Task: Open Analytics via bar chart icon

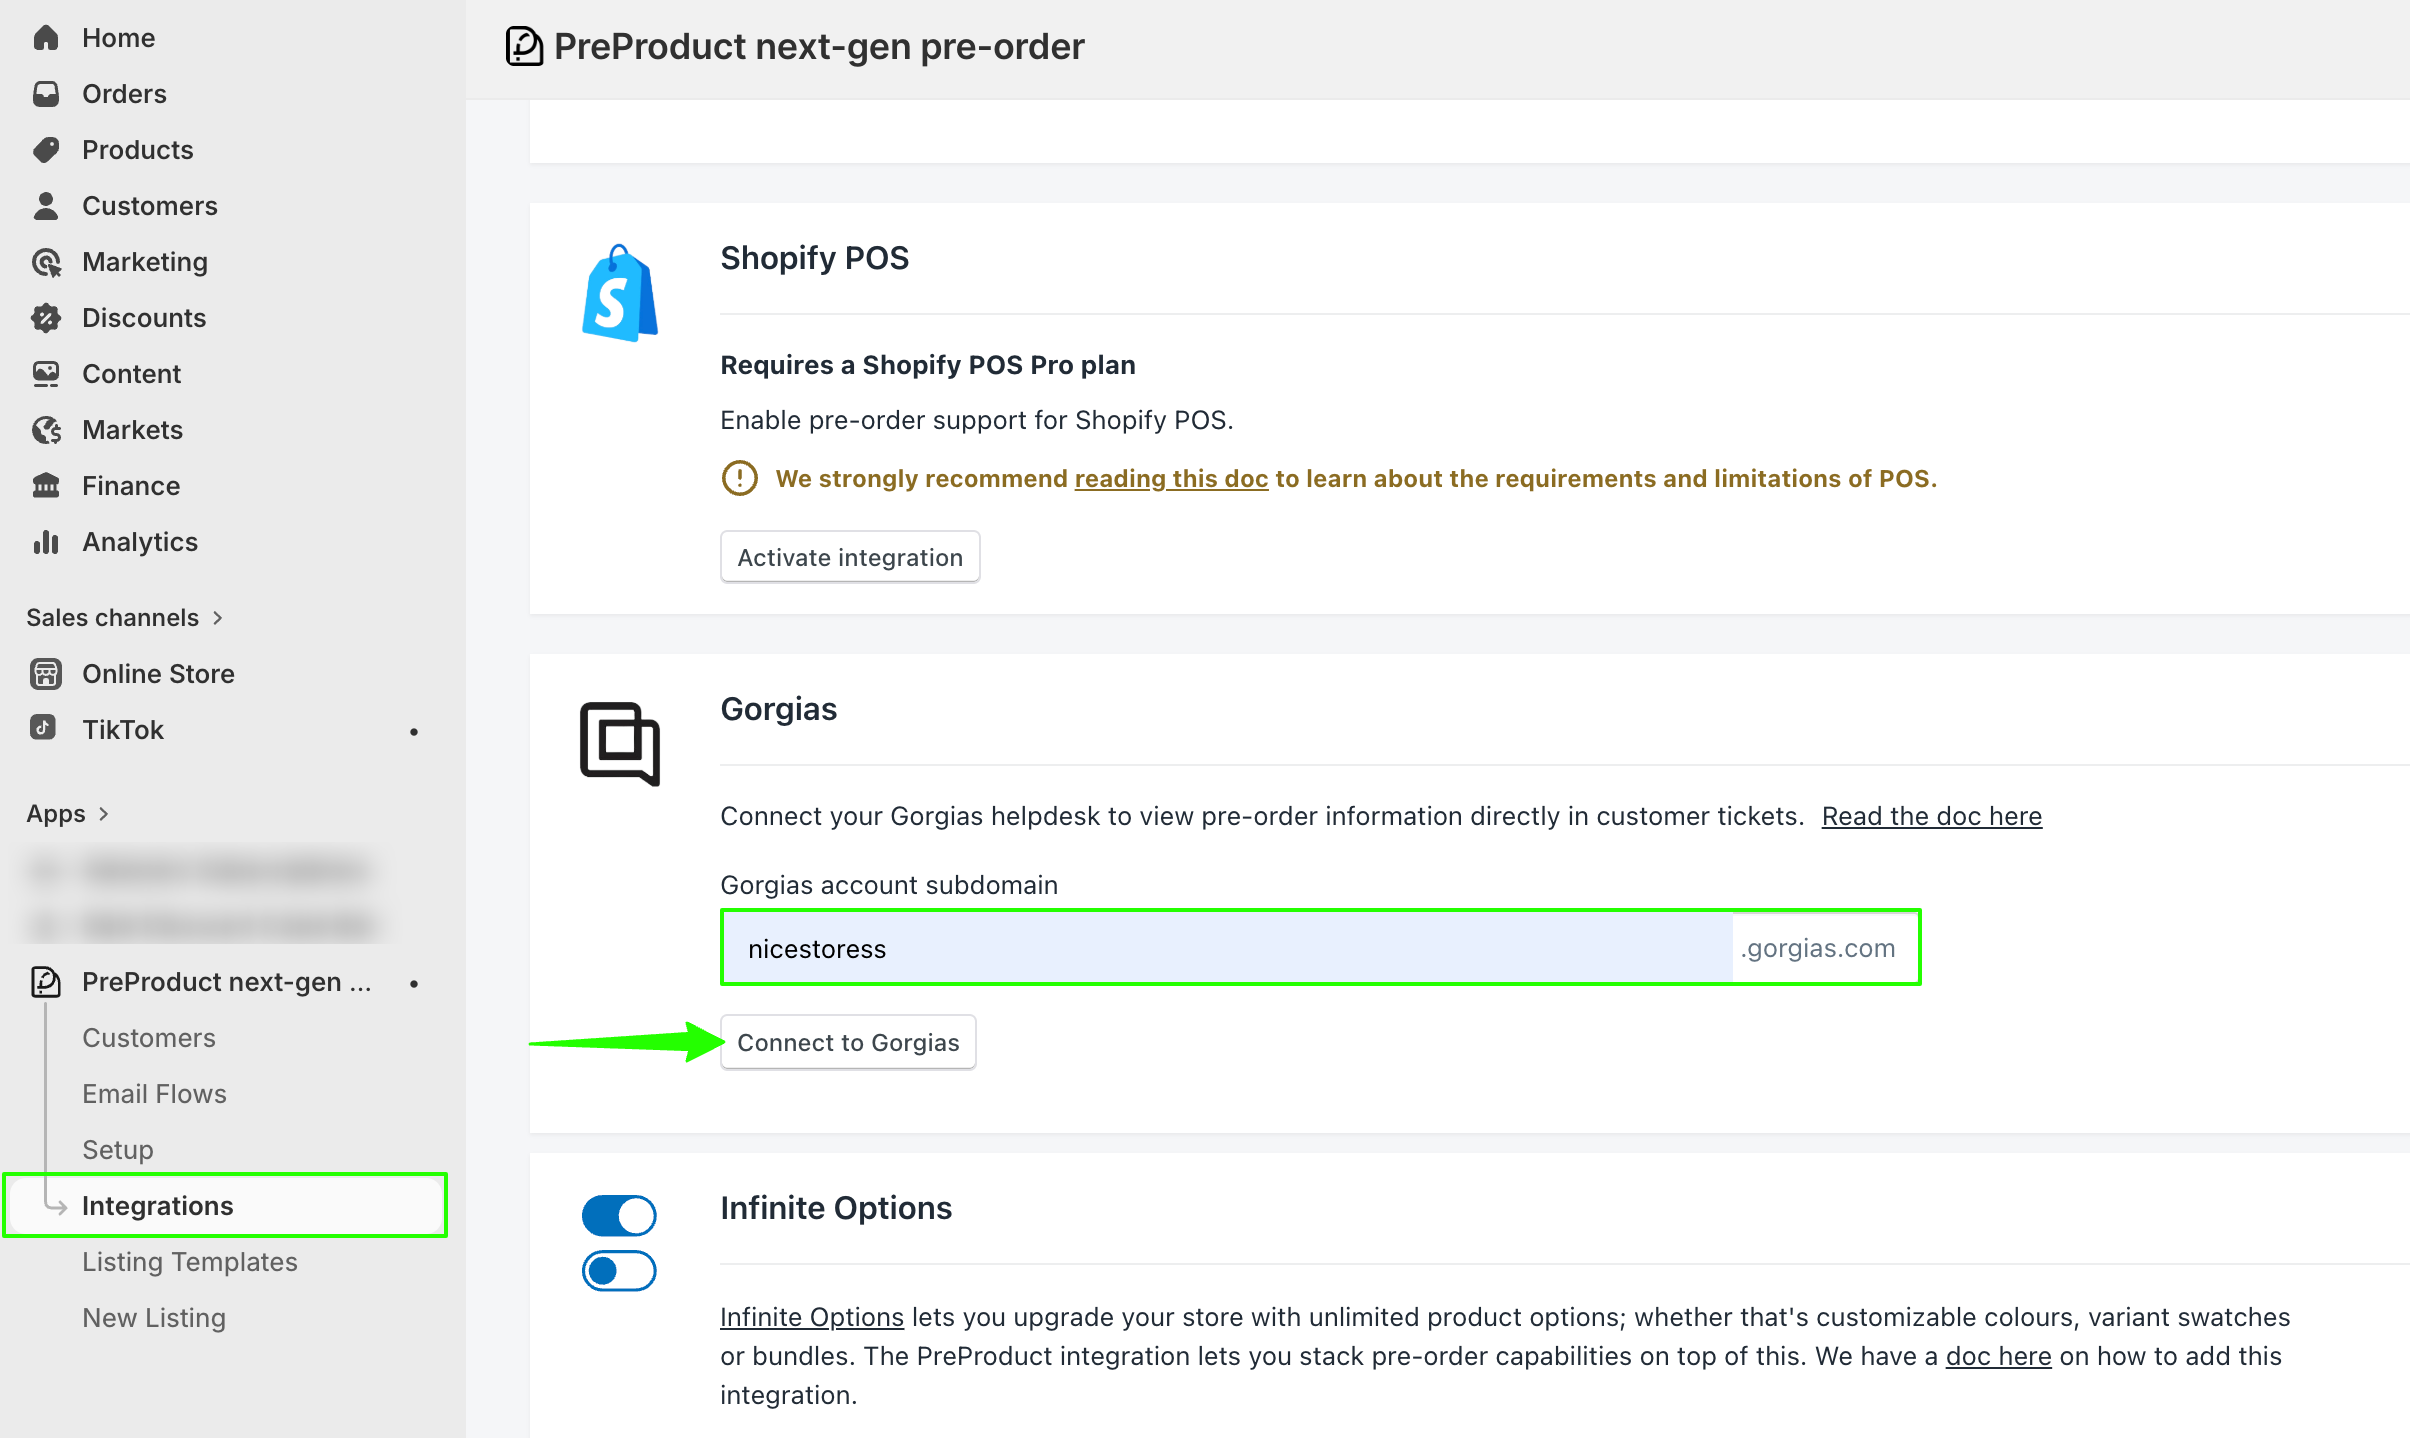Action: pyautogui.click(x=46, y=542)
